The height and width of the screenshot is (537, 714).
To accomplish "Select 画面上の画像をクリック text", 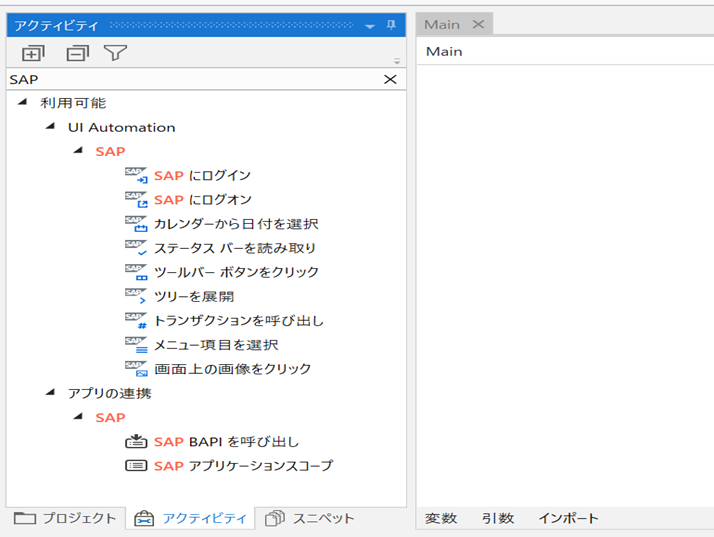I will (x=233, y=369).
